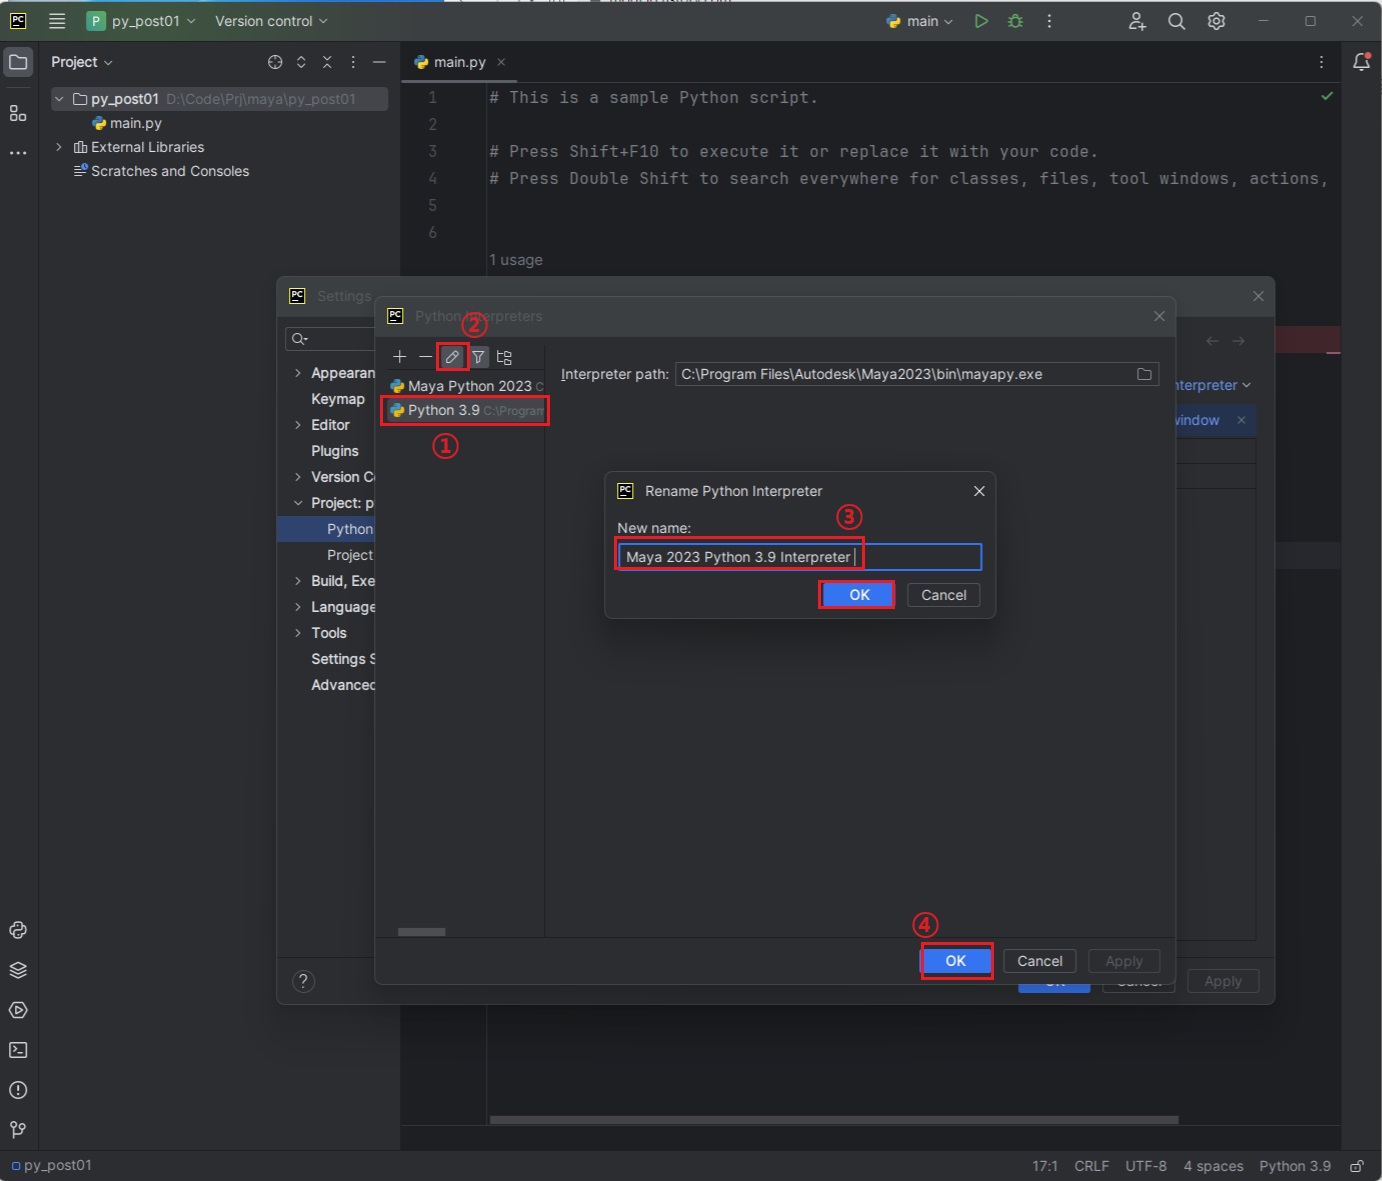
Task: Select Maya Python 2023 interpreter
Action: coord(466,386)
